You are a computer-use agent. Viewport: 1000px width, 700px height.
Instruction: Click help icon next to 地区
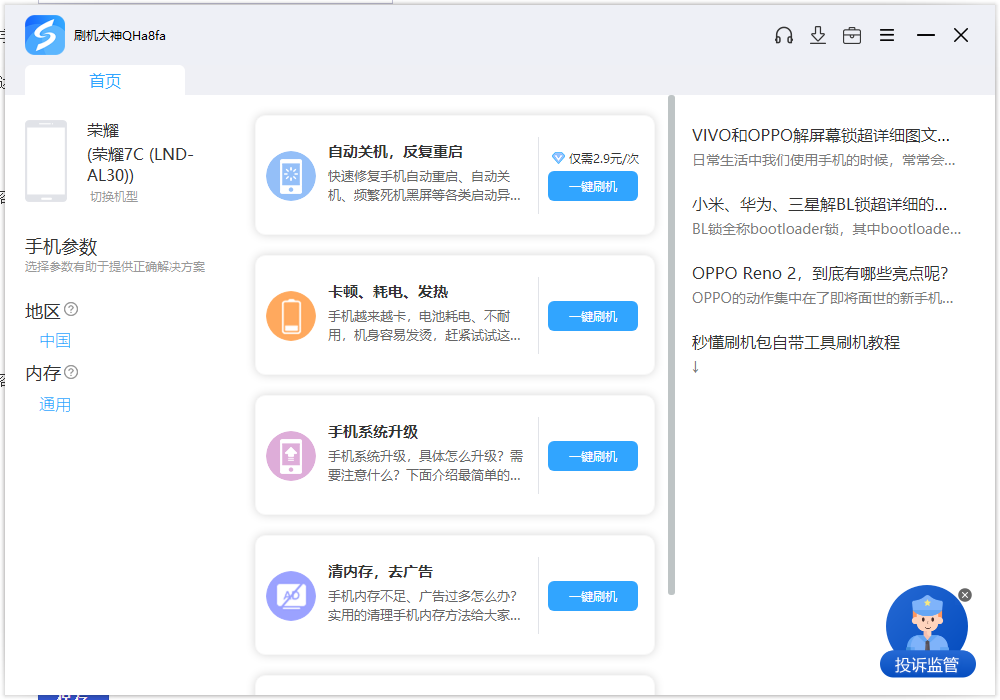pos(71,309)
